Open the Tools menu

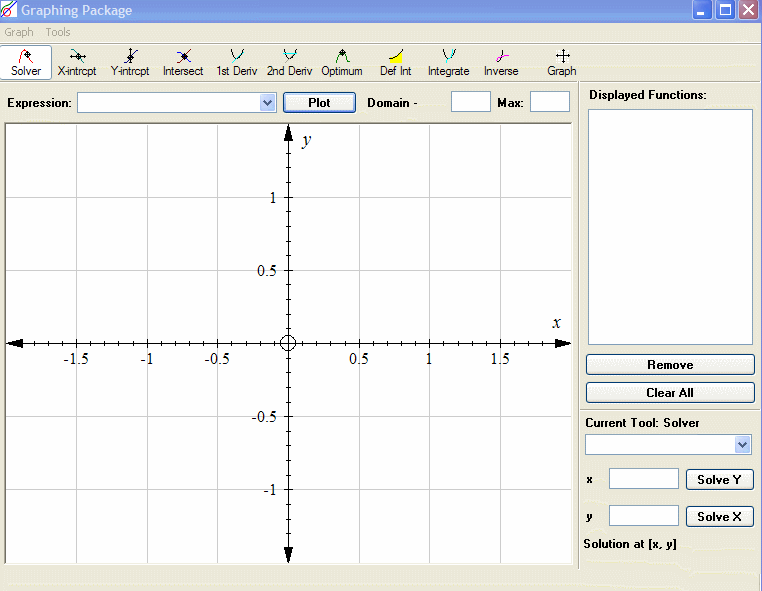58,32
